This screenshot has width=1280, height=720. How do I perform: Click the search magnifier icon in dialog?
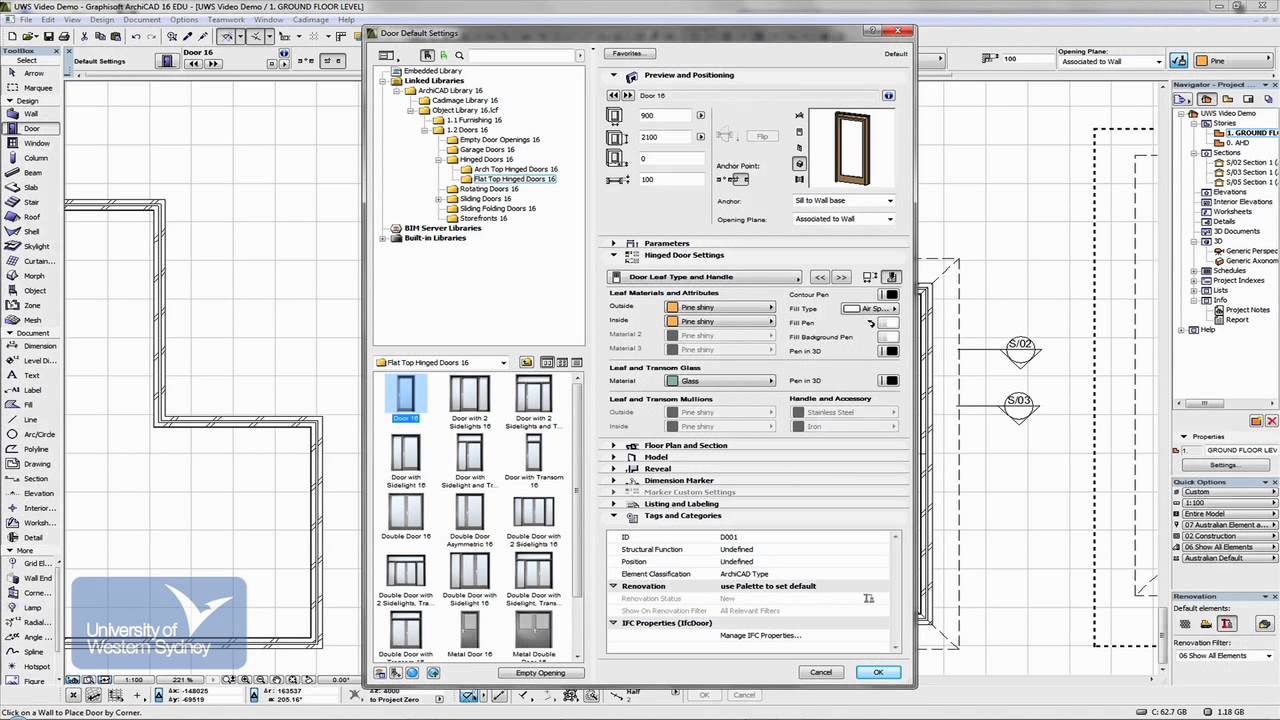click(459, 56)
